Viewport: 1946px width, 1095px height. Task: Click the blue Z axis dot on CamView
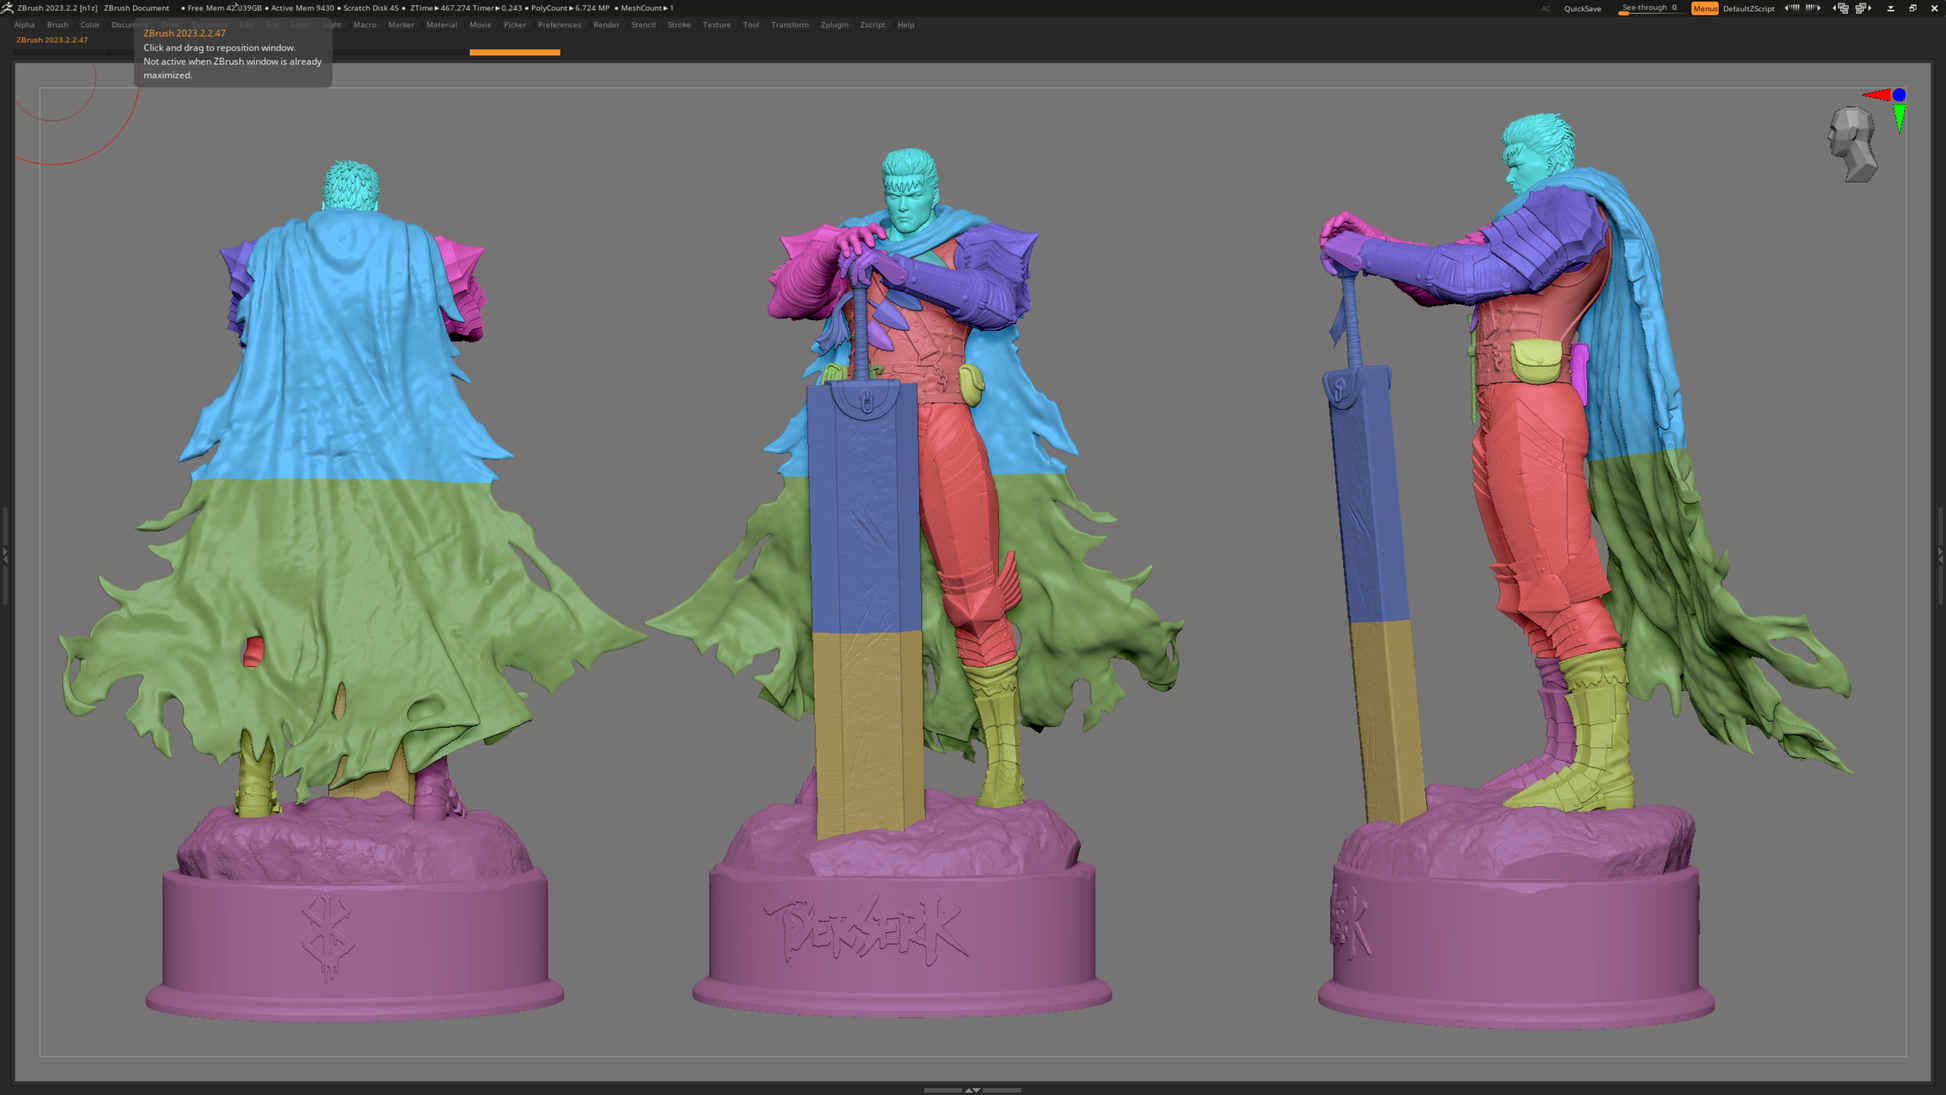[1899, 95]
